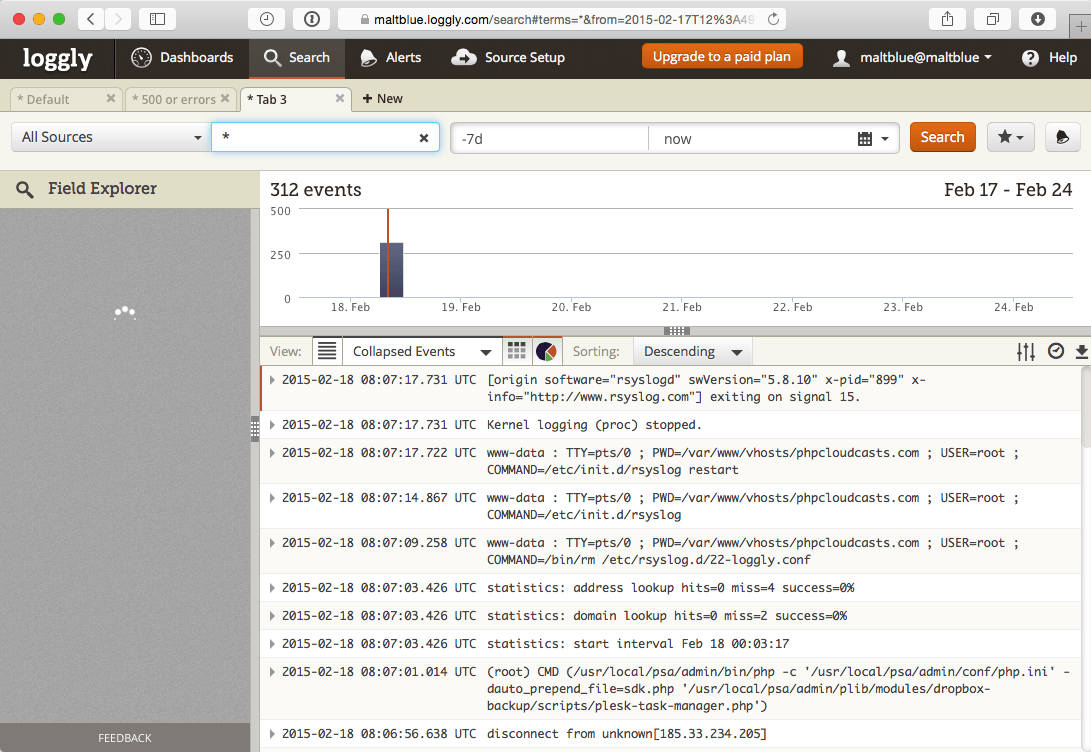Expand the /bin/rm 22-loggly.conf event
Screen dimensions: 1091x752
click(x=272, y=543)
